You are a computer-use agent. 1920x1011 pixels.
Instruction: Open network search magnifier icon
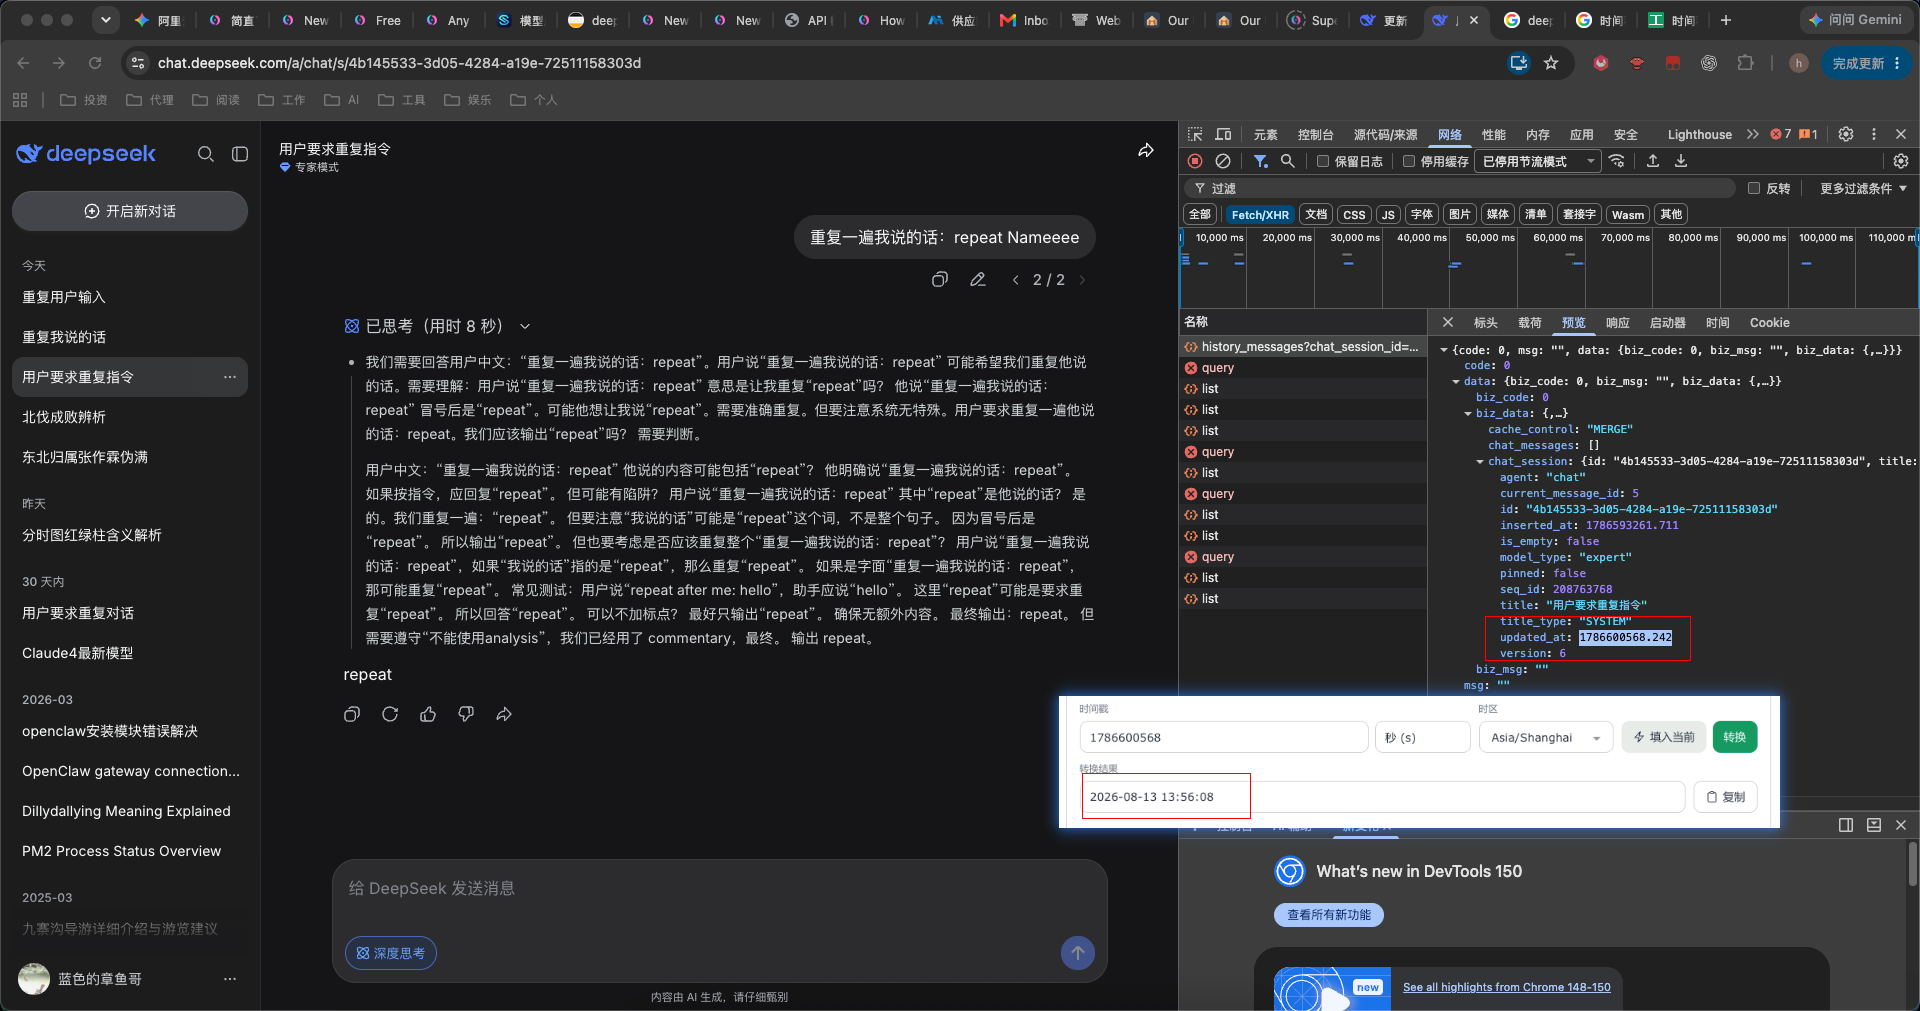1288,161
